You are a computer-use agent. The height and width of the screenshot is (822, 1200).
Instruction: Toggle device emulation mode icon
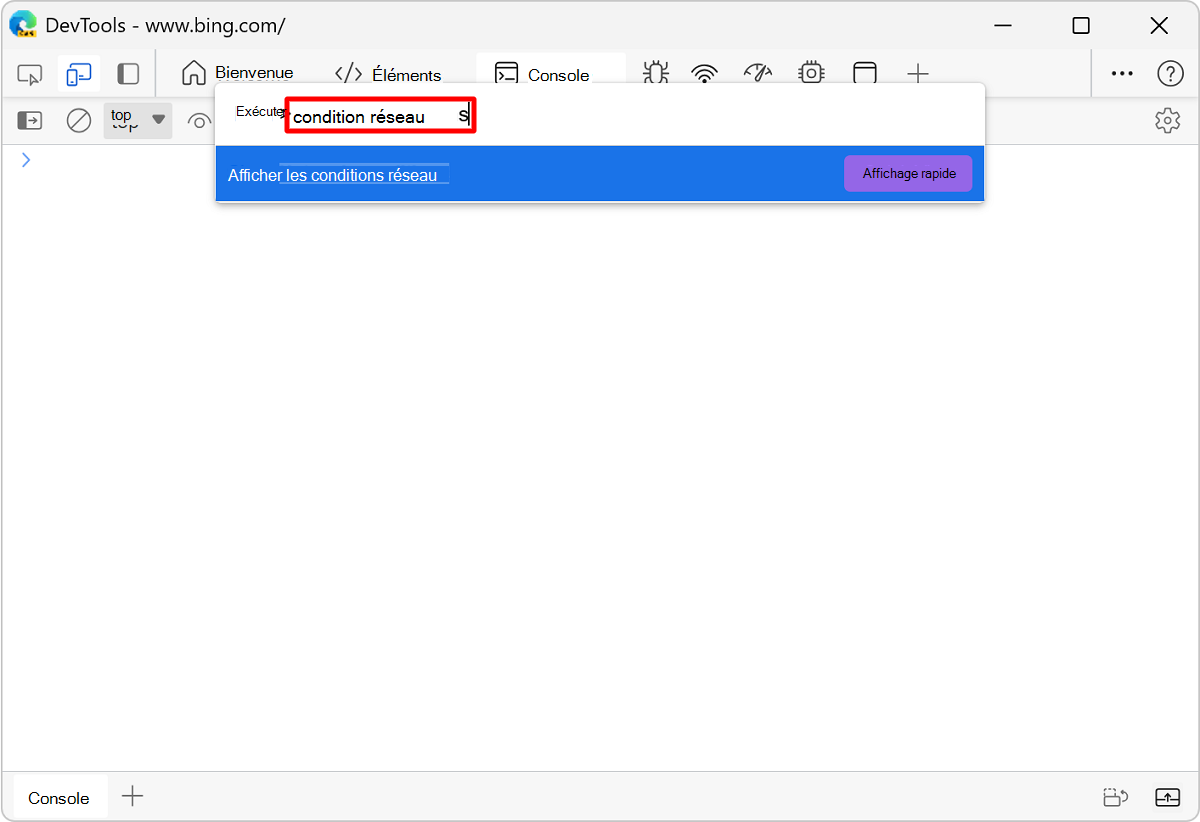point(79,74)
